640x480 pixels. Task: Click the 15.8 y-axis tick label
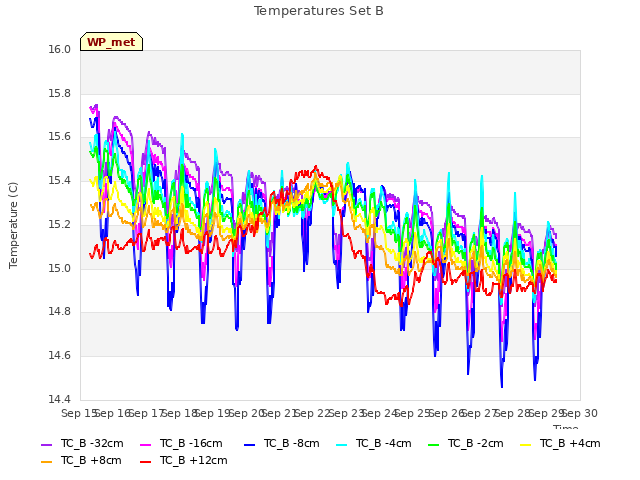pyautogui.click(x=60, y=93)
